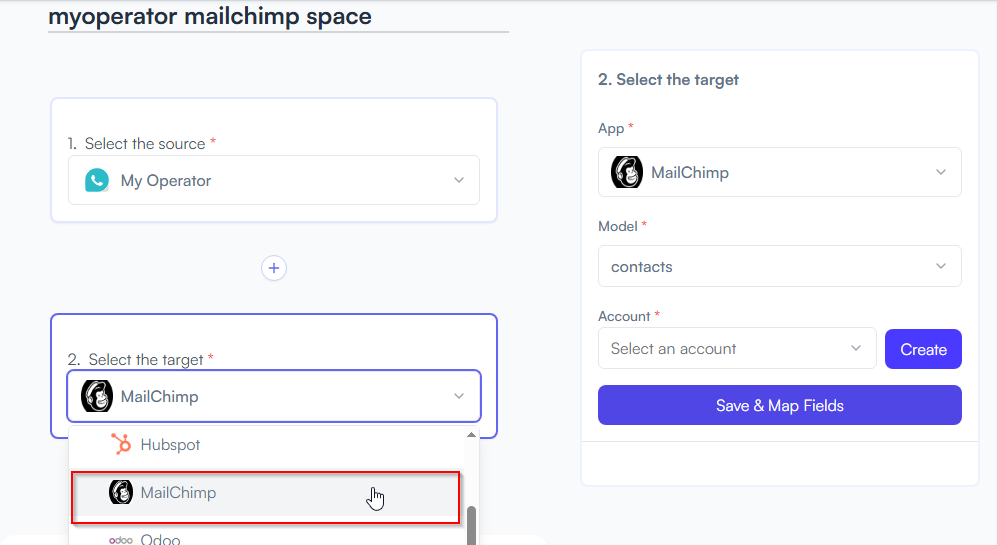Image resolution: width=997 pixels, height=545 pixels.
Task: Open the Select an account dropdown
Action: pos(737,348)
